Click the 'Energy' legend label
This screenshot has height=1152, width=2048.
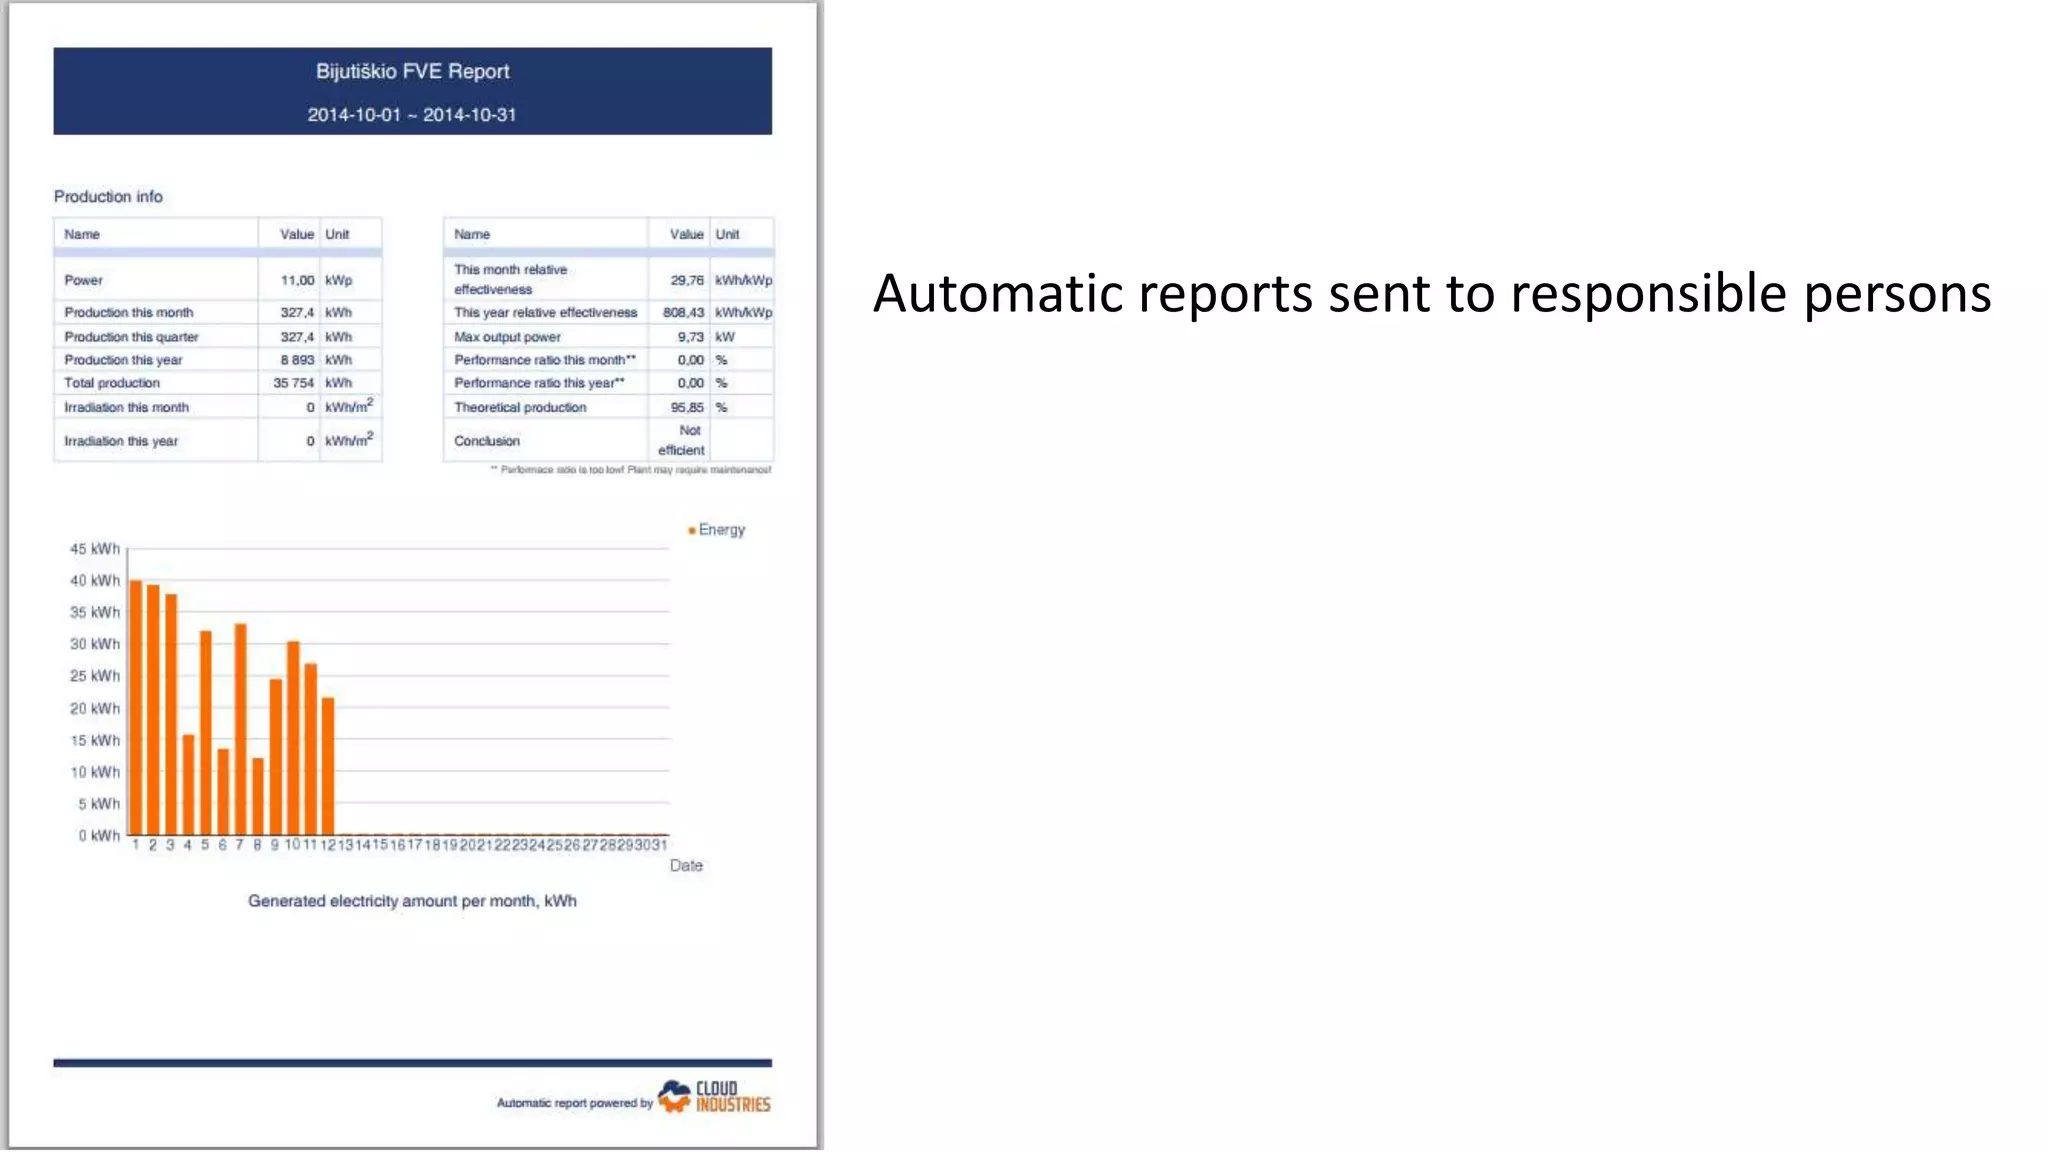(722, 530)
